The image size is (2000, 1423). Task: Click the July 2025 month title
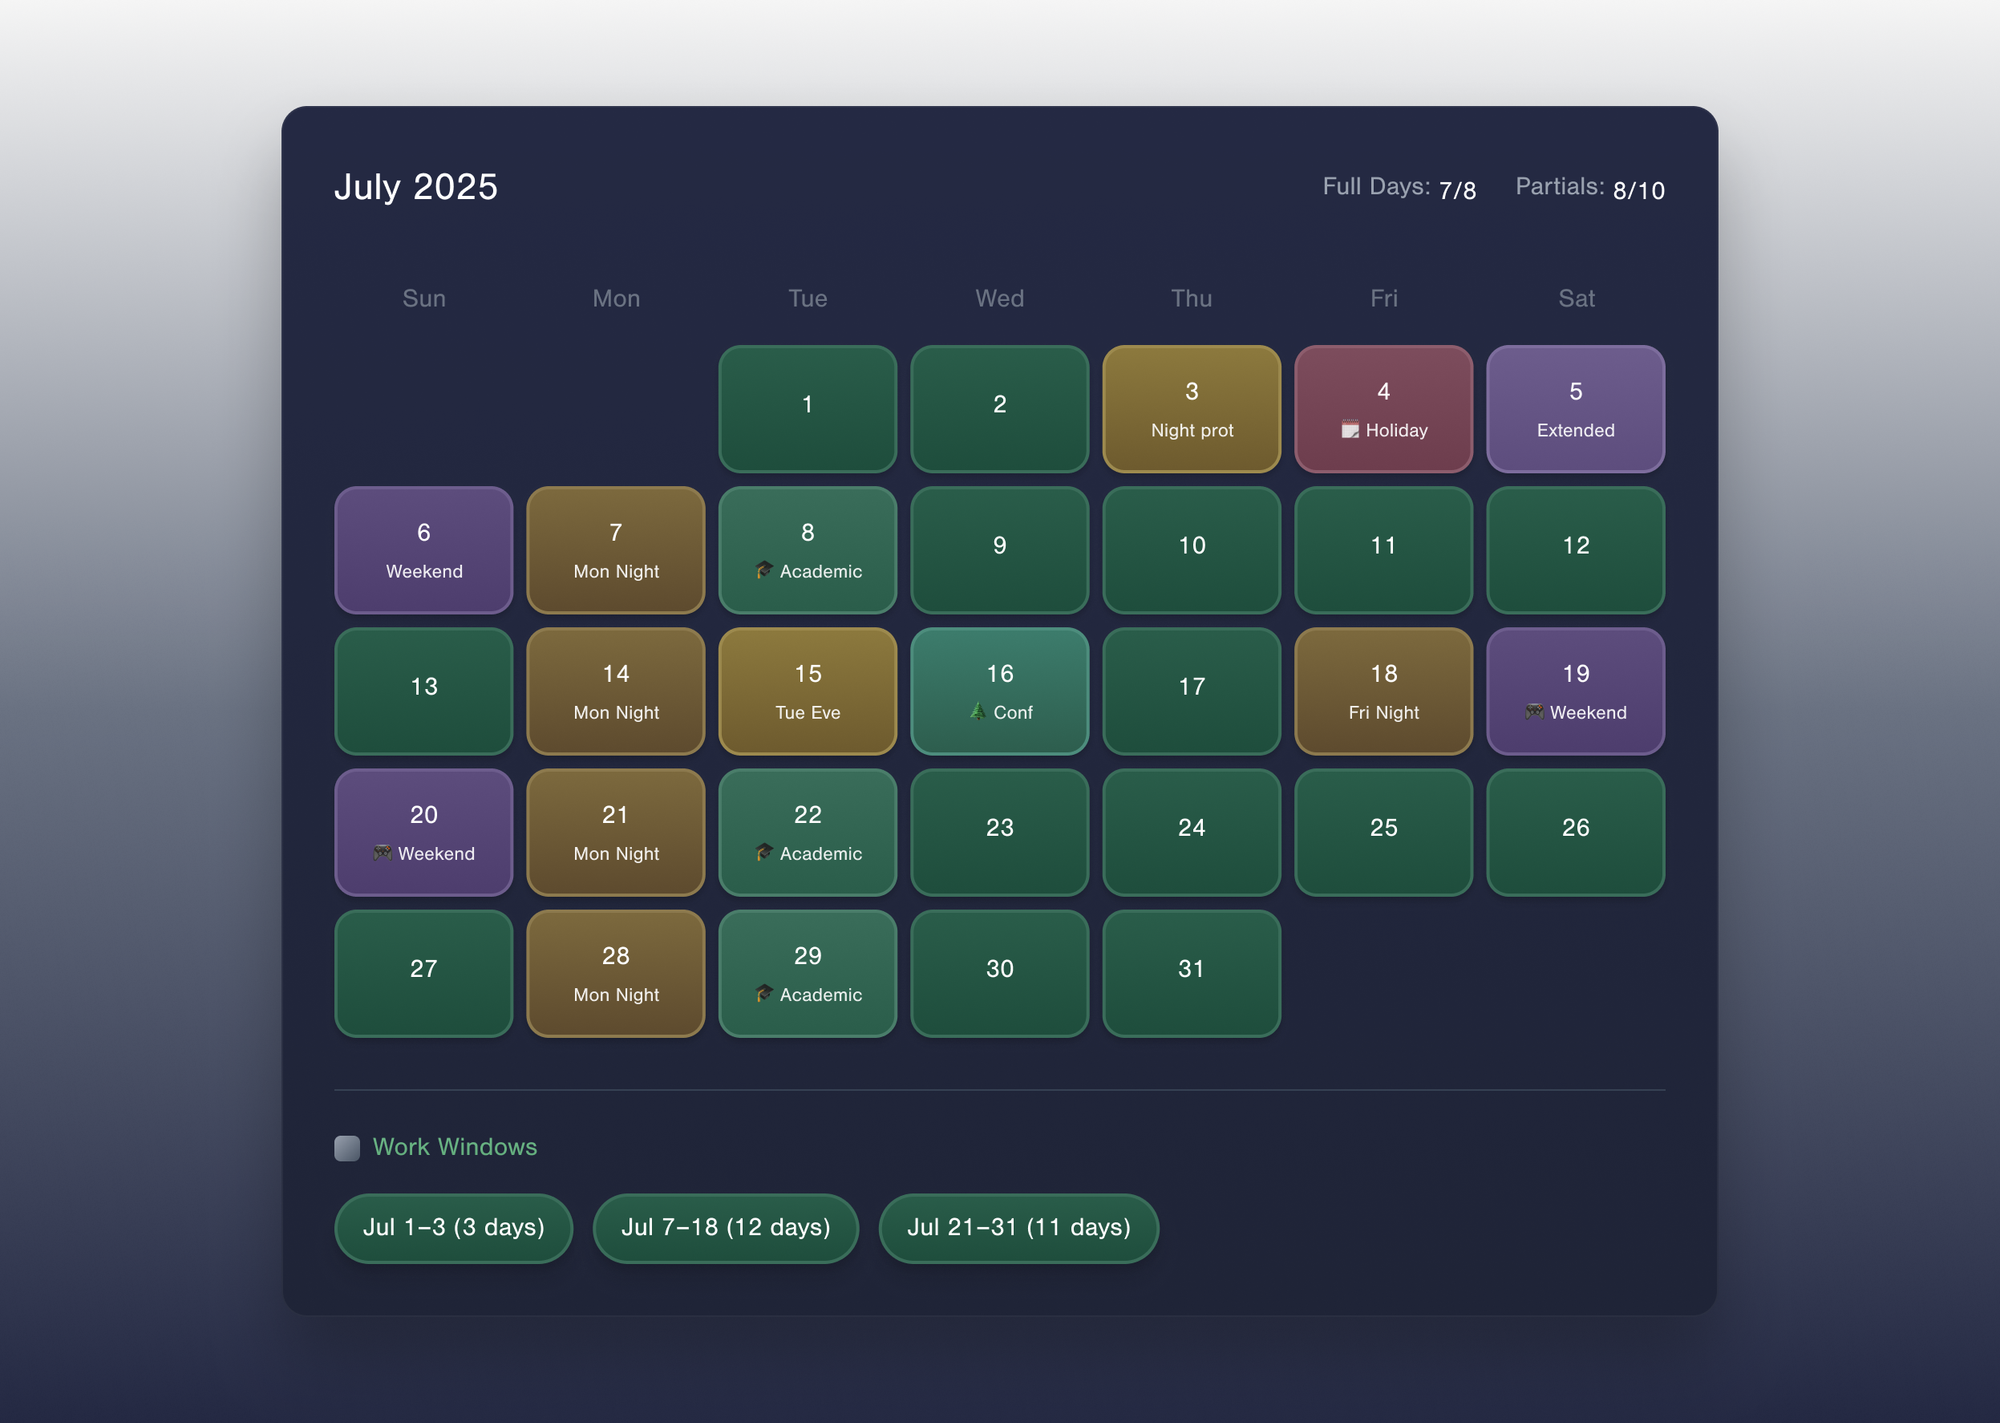tap(416, 187)
